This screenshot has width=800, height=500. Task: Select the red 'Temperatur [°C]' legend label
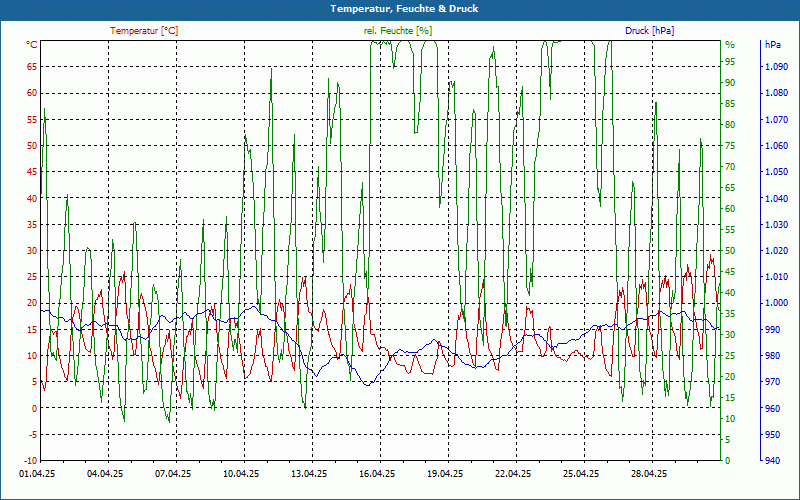click(144, 31)
